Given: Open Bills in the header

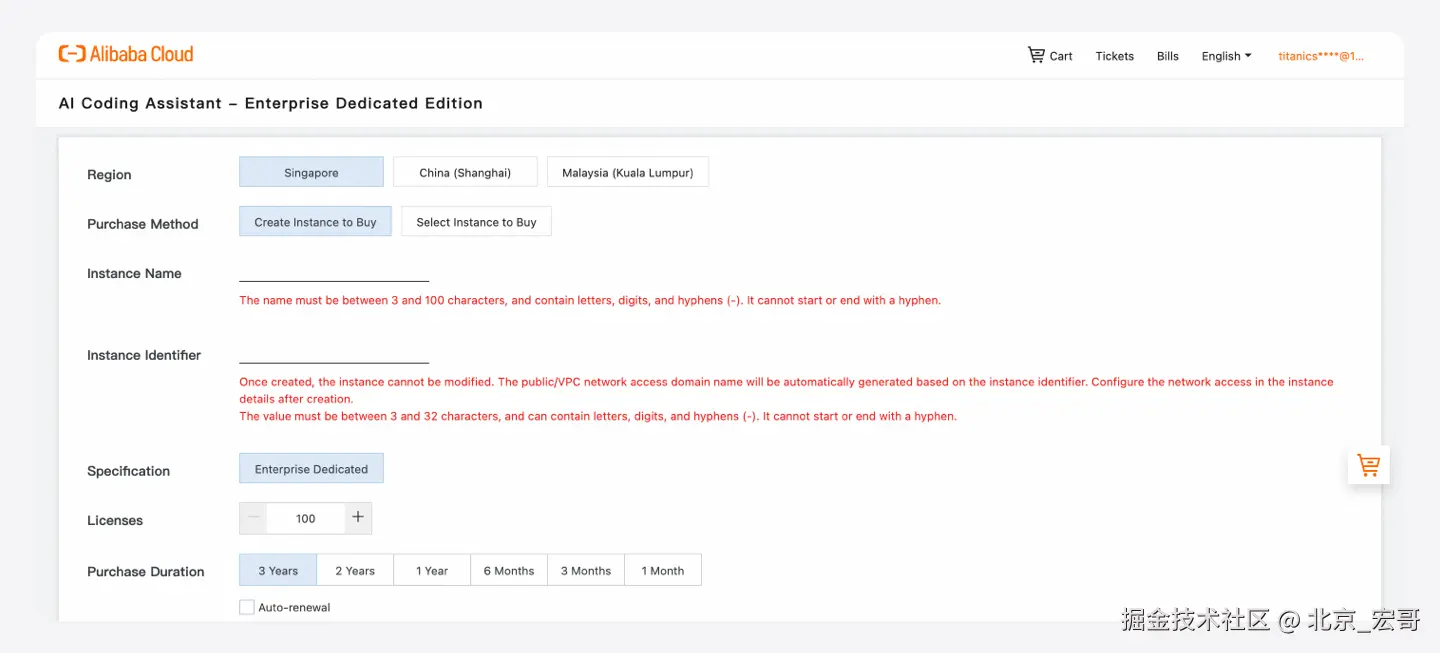Looking at the screenshot, I should (x=1168, y=56).
